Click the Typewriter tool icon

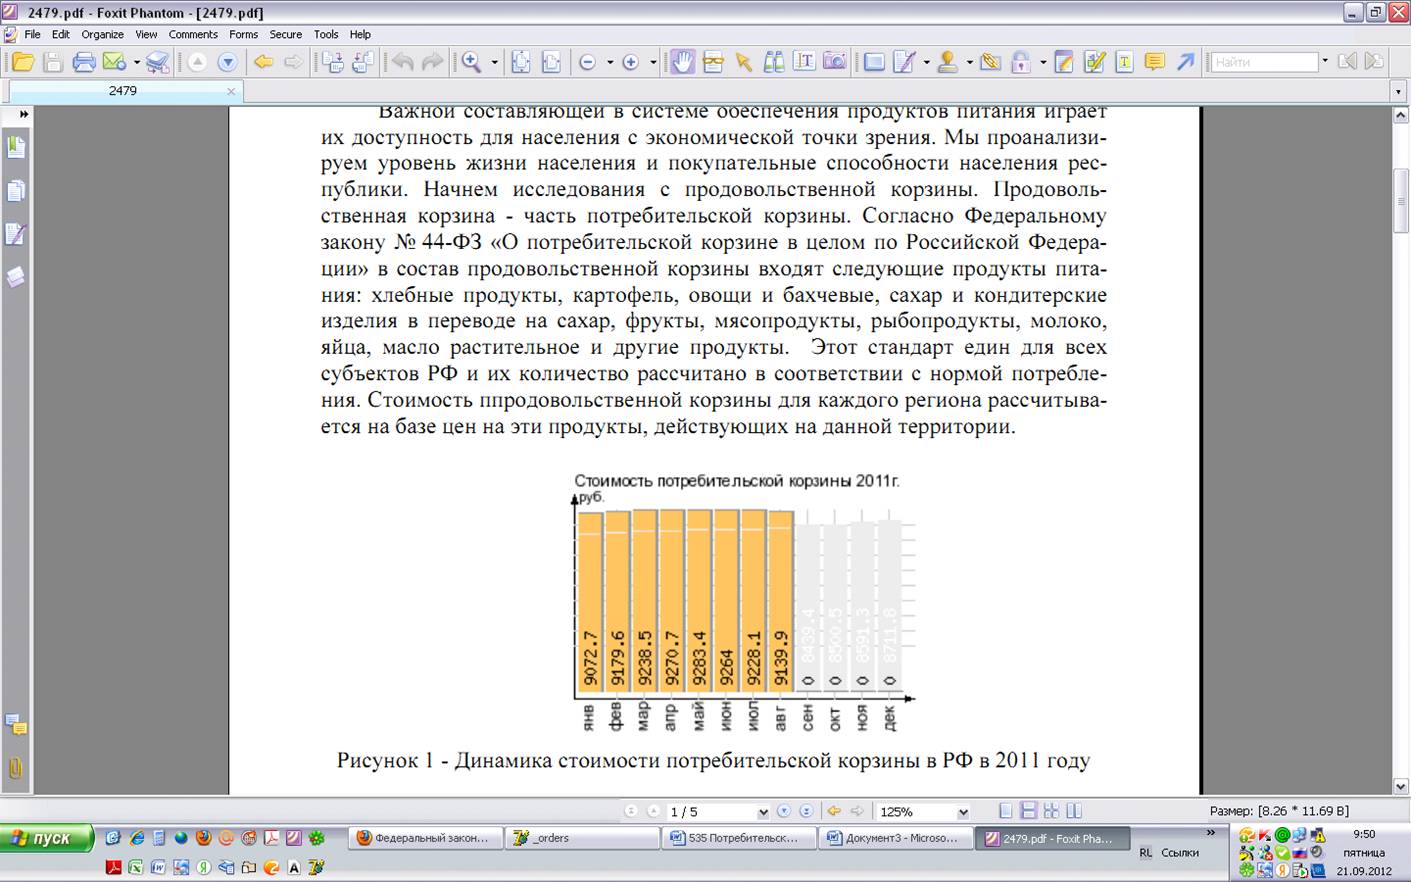click(1124, 62)
